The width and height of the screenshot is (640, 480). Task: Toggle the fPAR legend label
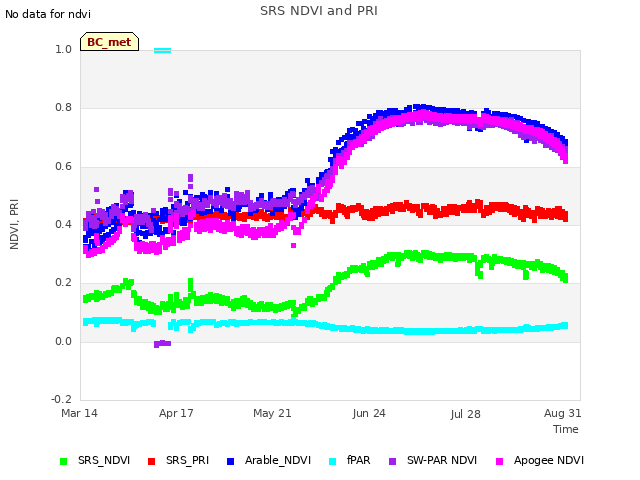coord(359,460)
